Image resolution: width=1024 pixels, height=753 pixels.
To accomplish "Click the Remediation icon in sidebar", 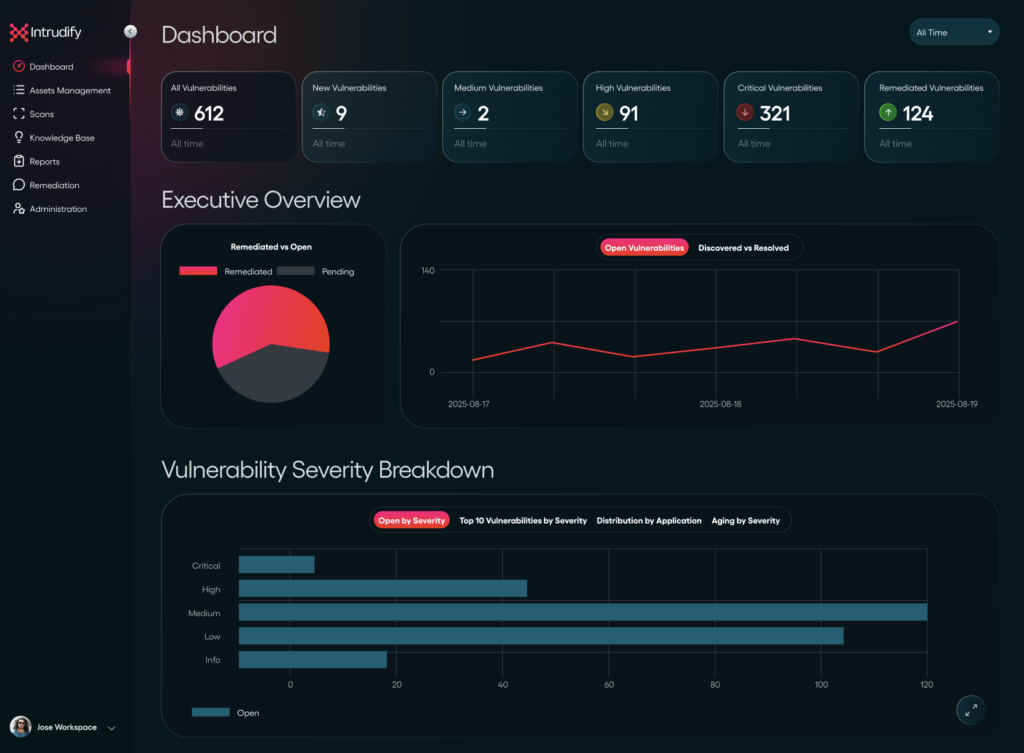I will pos(18,185).
